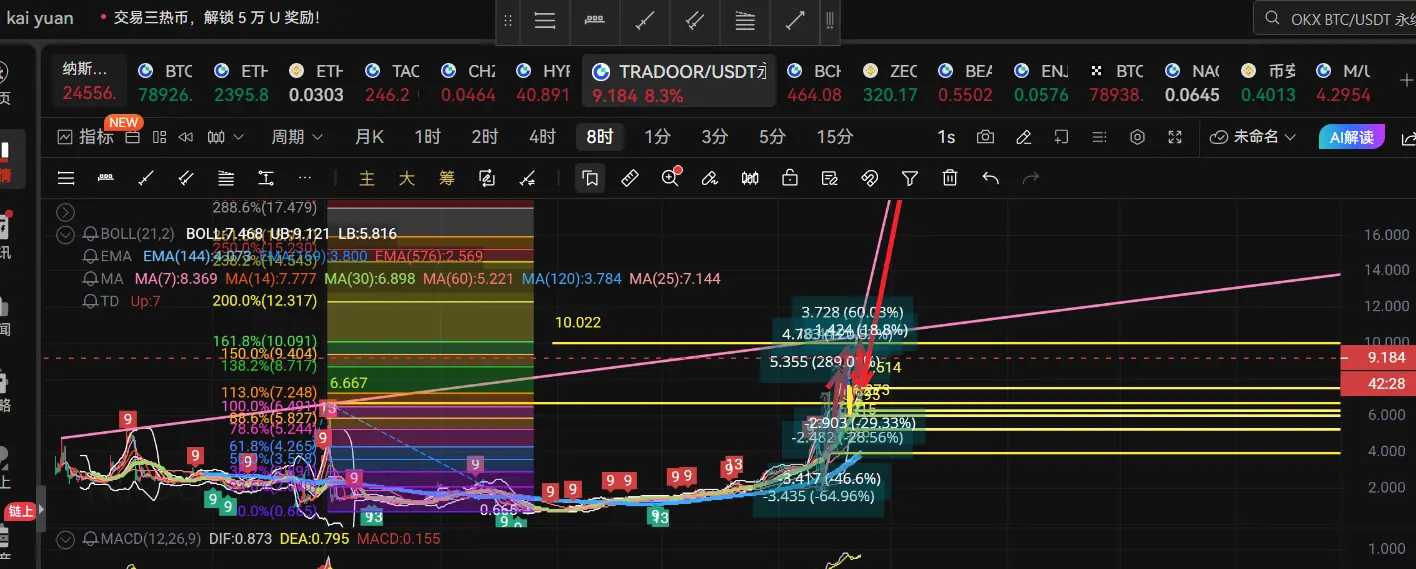Switch chart to 月K timeframe

[369, 137]
